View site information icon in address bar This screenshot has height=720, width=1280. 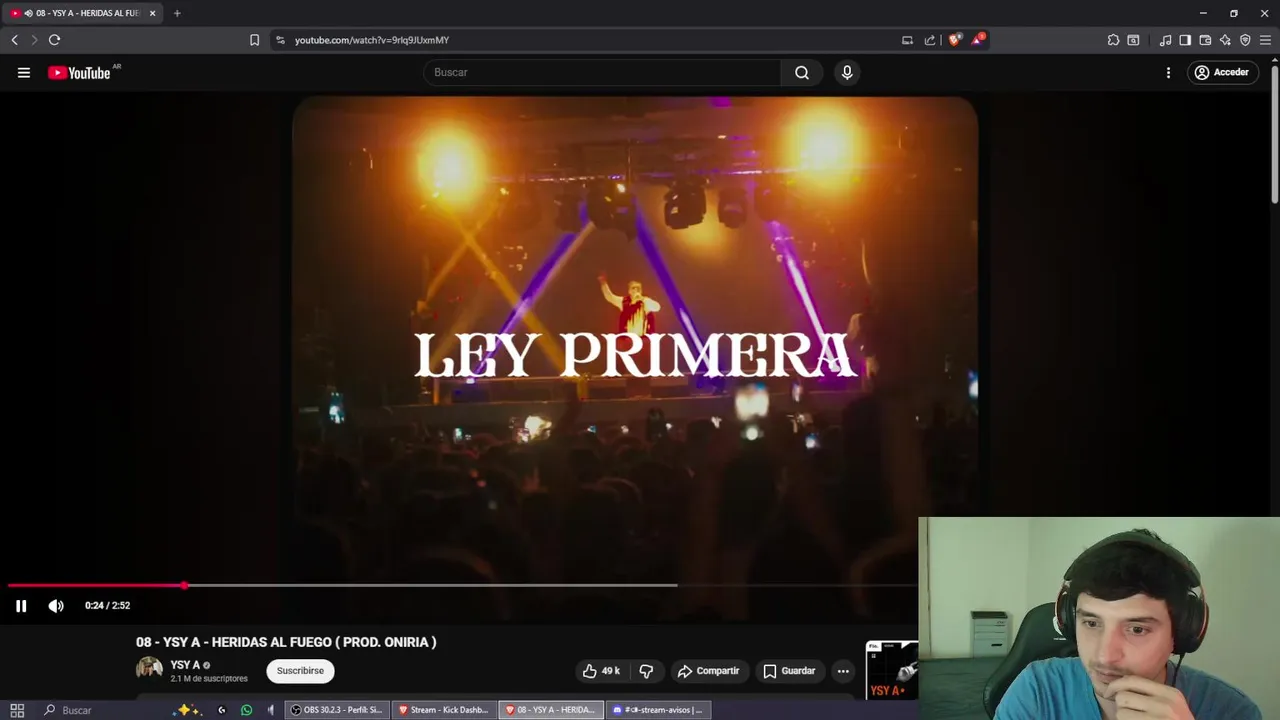[280, 40]
